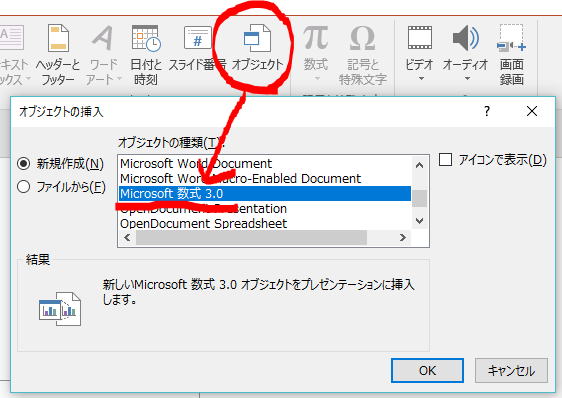This screenshot has width=562, height=398.
Task: Expand the Audio (オーディオ) dropdown arrow
Action: (467, 79)
